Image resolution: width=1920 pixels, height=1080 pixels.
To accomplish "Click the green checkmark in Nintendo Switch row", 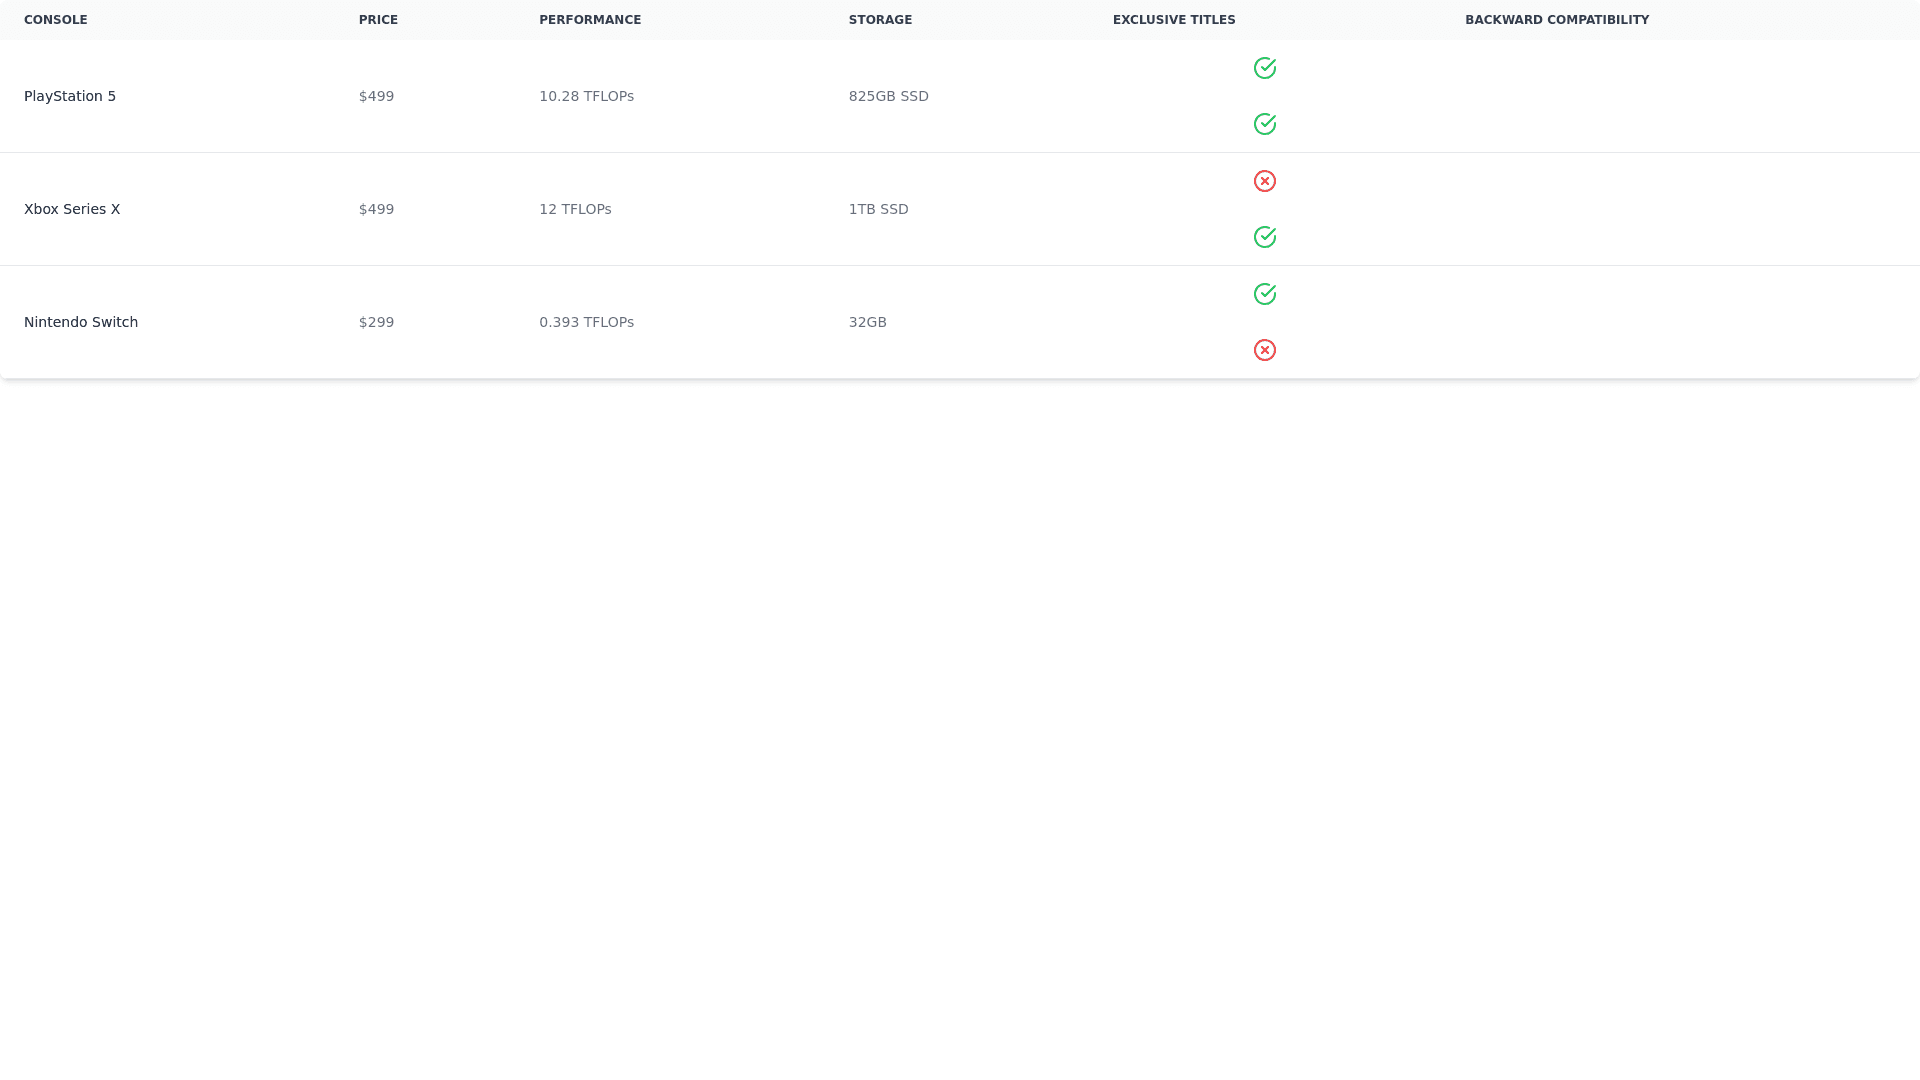I will coord(1264,294).
